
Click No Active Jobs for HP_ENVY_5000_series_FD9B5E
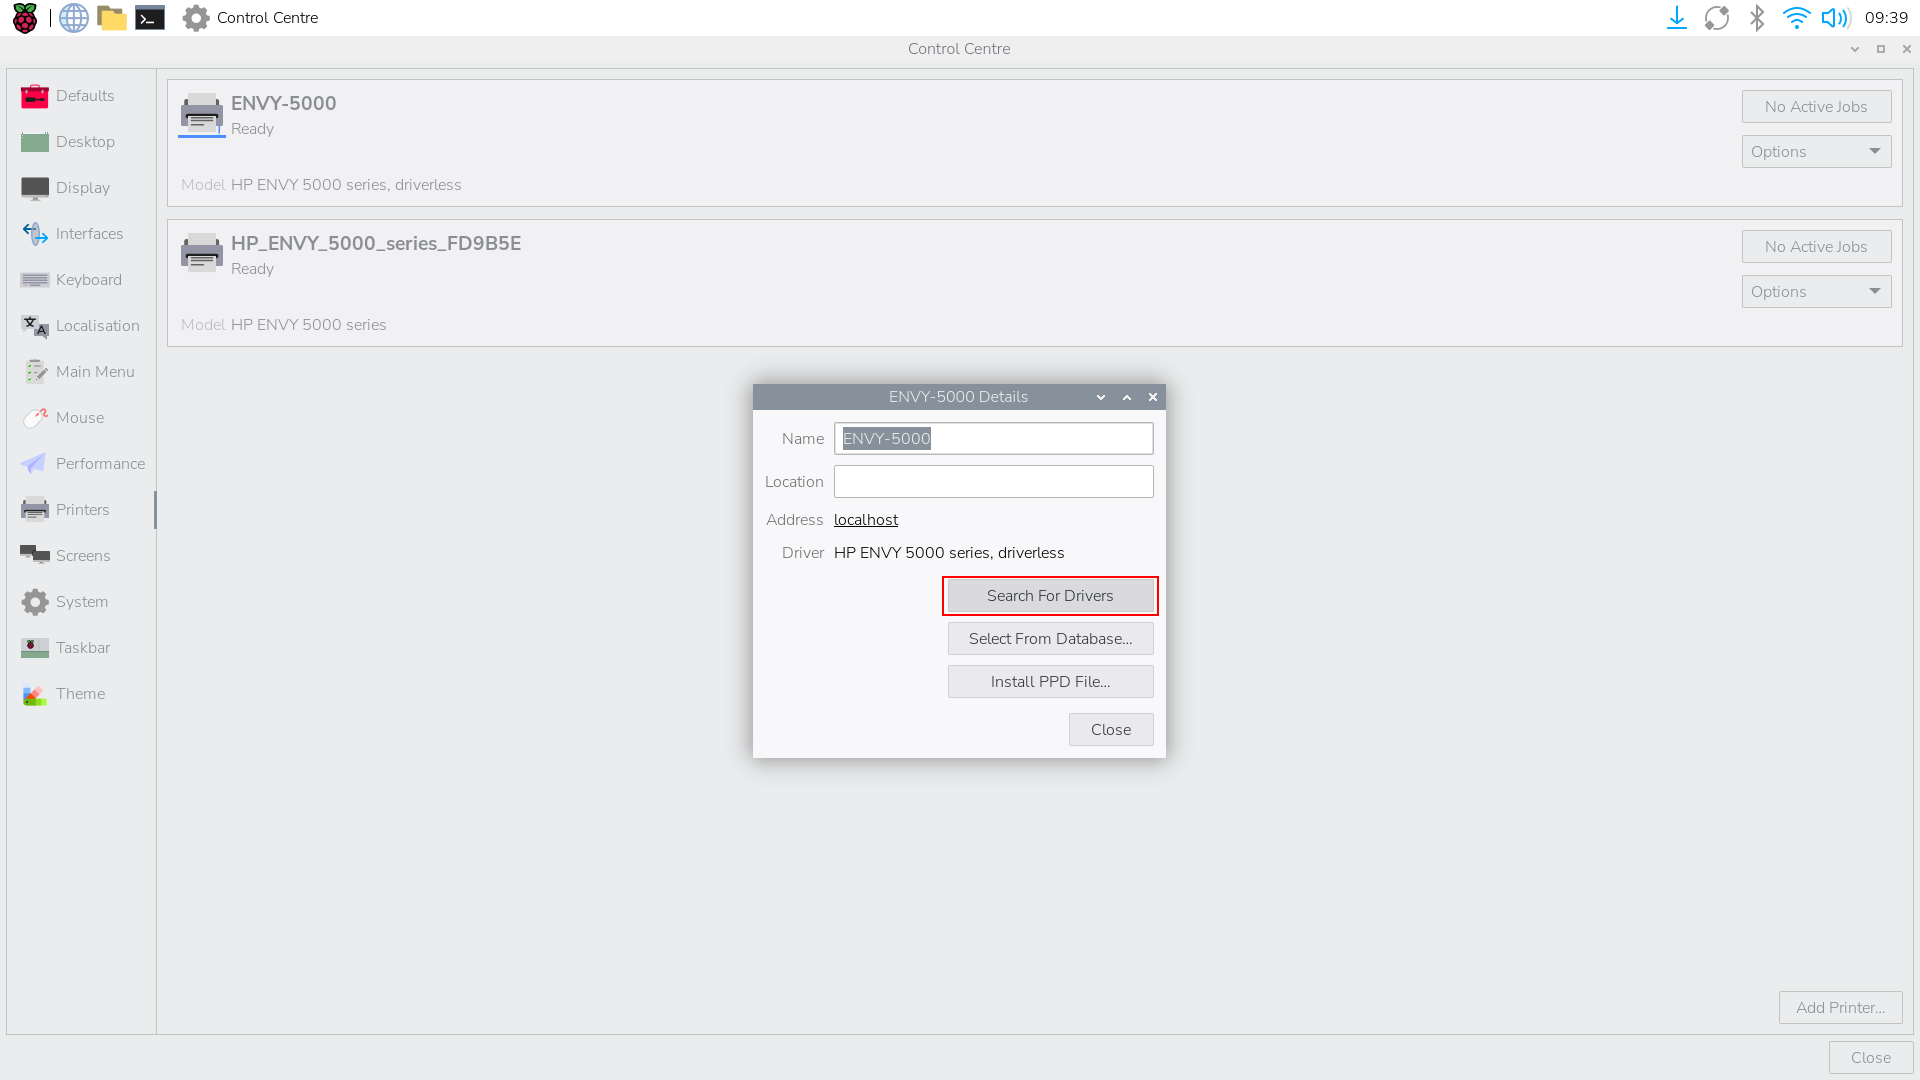click(1816, 247)
